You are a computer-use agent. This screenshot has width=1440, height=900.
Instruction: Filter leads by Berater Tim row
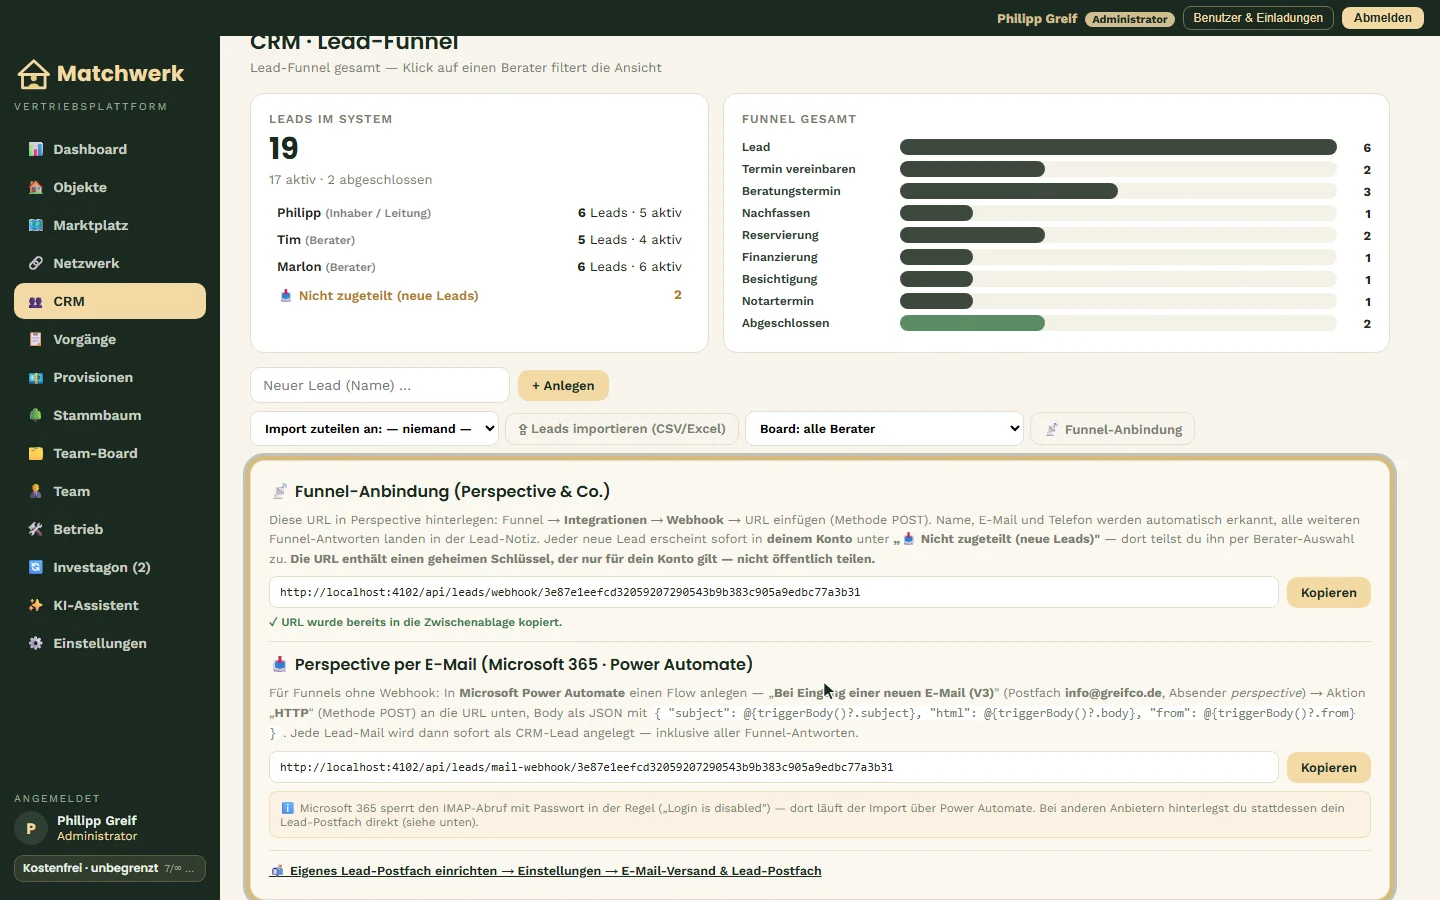coord(480,240)
